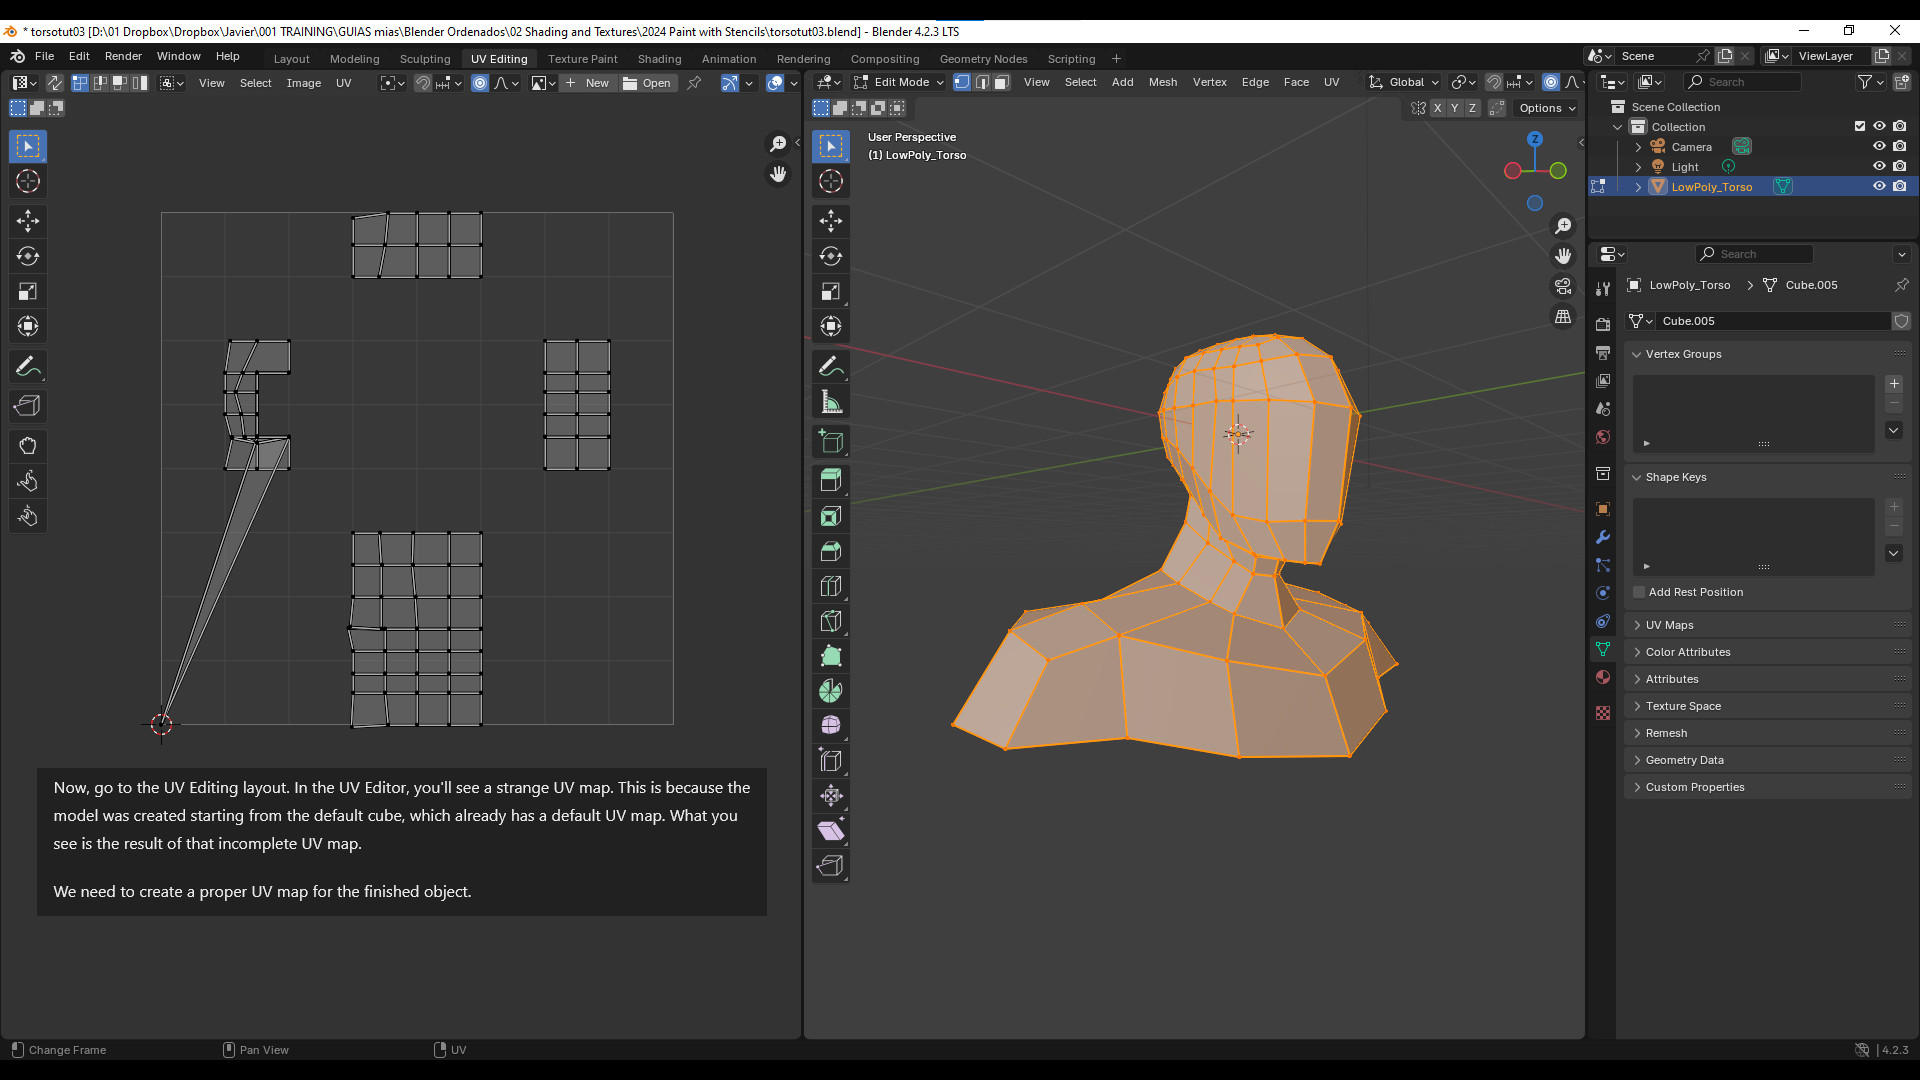Screen dimensions: 1920x1080
Task: Open the Options dropdown in 3D viewport
Action: pos(1547,108)
